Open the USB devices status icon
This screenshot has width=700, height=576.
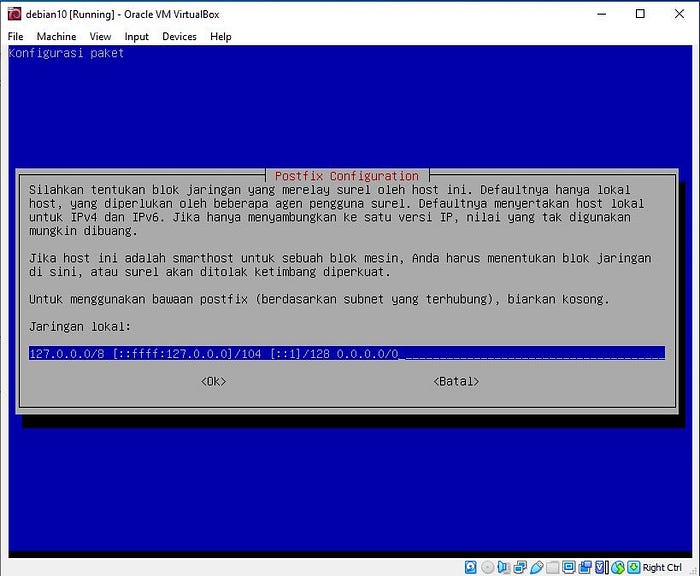tap(537, 568)
